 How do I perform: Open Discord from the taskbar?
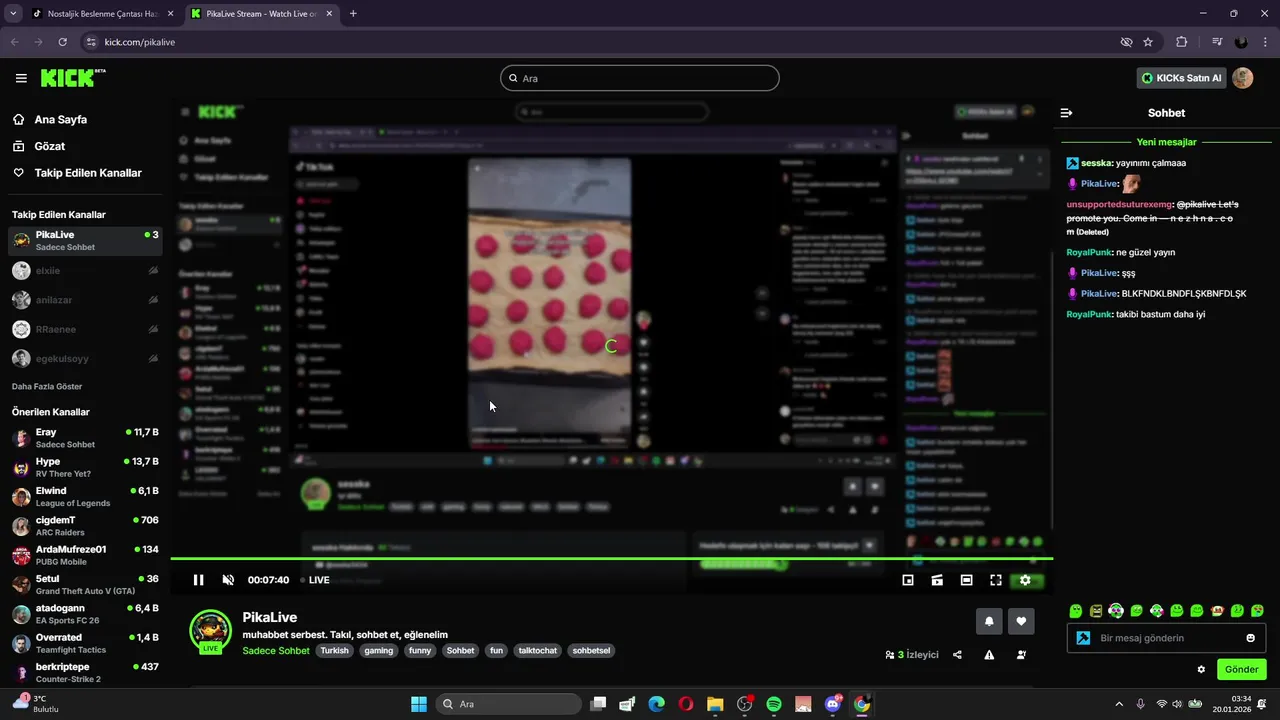[833, 704]
